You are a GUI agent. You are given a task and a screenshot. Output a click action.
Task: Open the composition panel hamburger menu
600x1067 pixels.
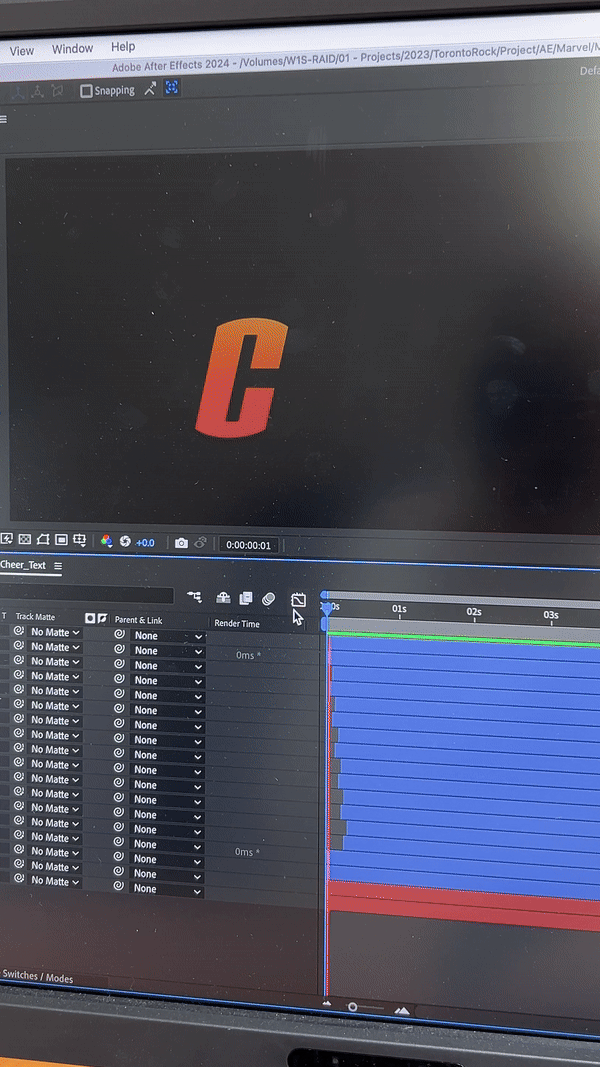point(3,120)
